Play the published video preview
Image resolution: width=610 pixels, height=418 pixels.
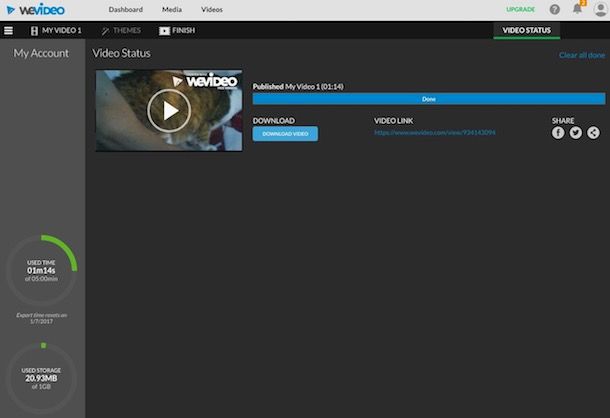coord(169,110)
